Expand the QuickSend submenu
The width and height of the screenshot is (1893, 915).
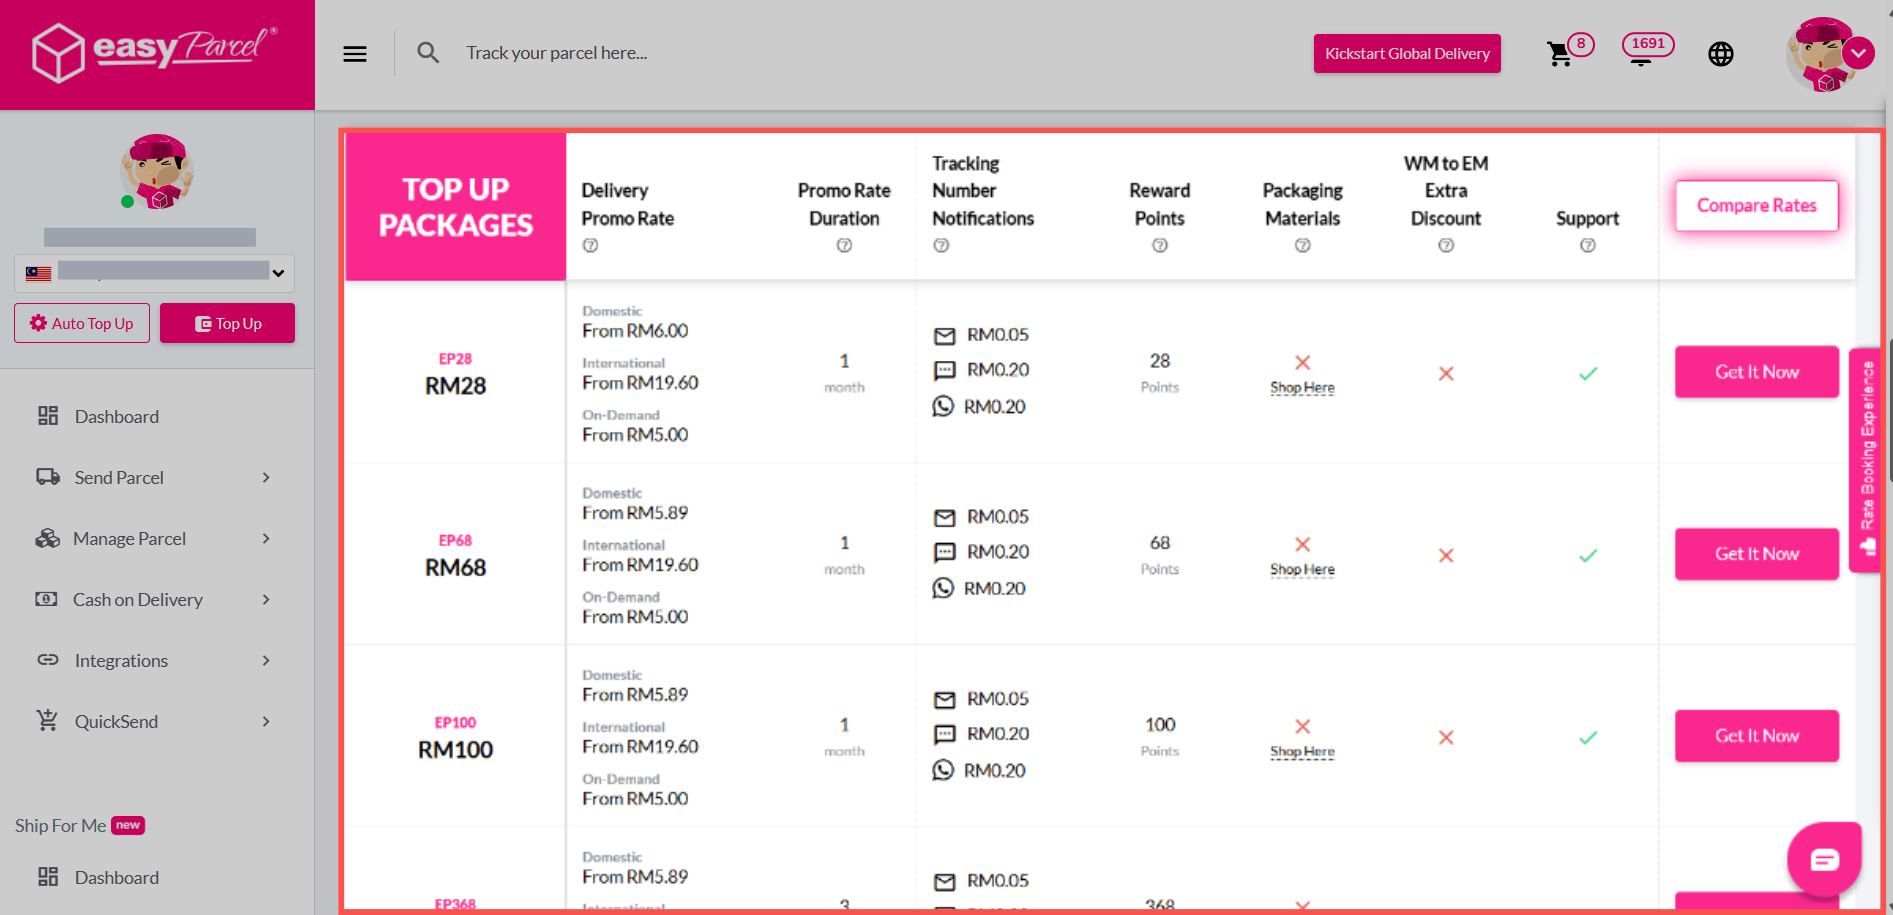(266, 721)
